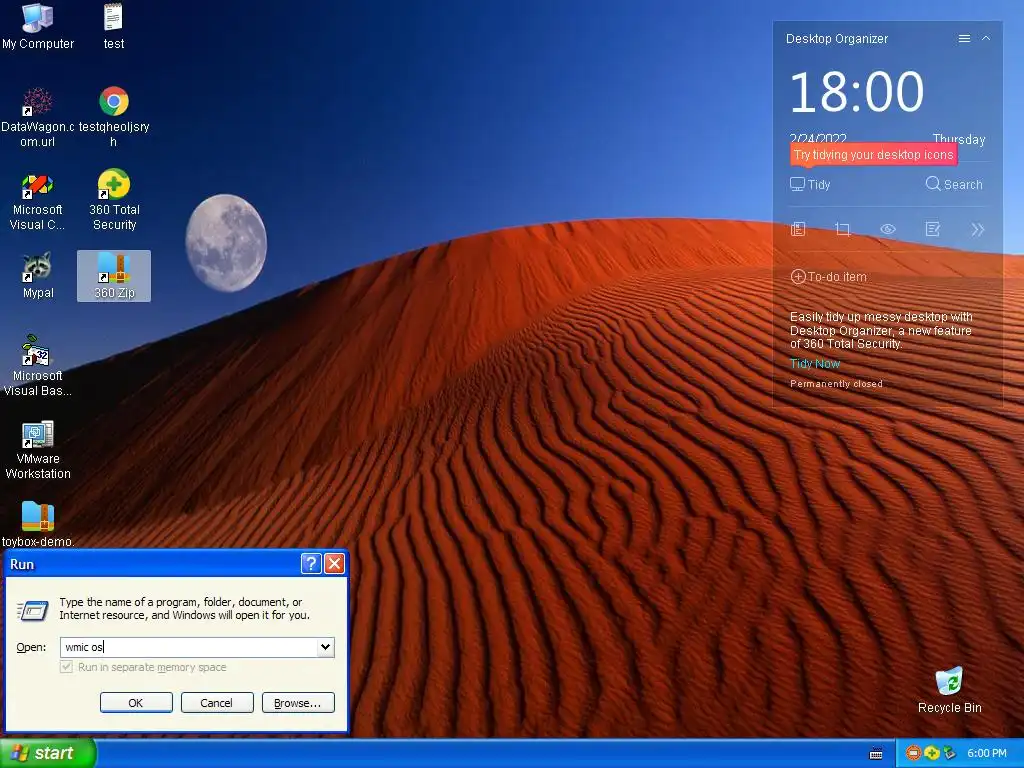Select the test text file icon

(114, 26)
